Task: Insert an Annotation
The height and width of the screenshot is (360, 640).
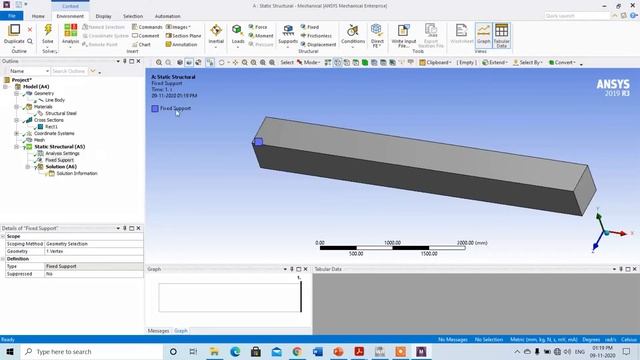Action: (181, 44)
